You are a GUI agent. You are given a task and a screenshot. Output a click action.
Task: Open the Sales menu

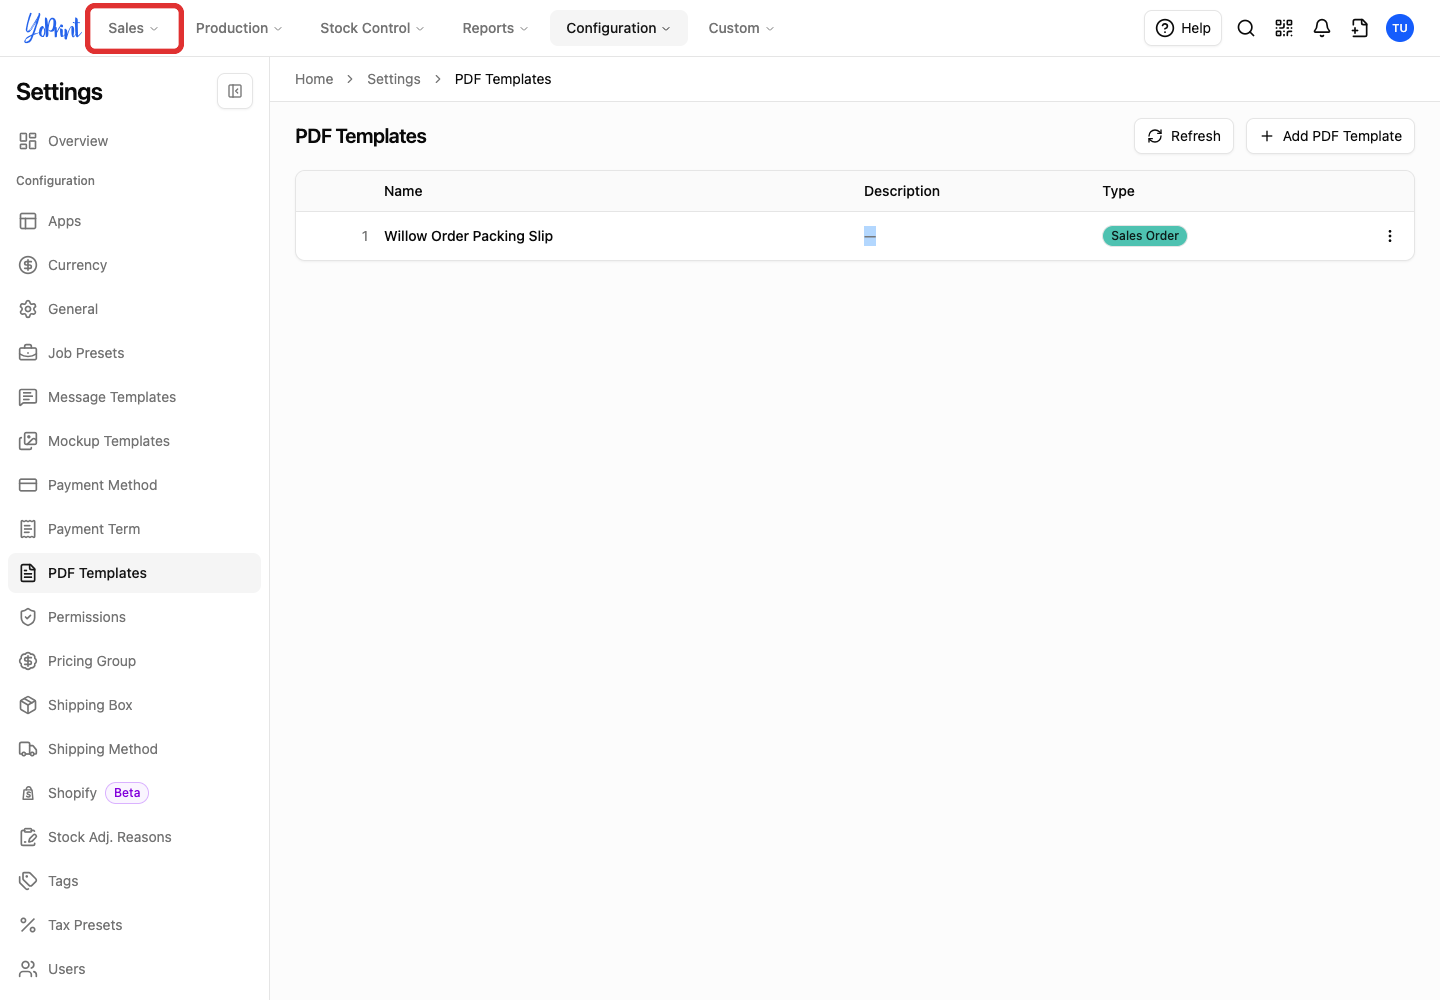[134, 28]
